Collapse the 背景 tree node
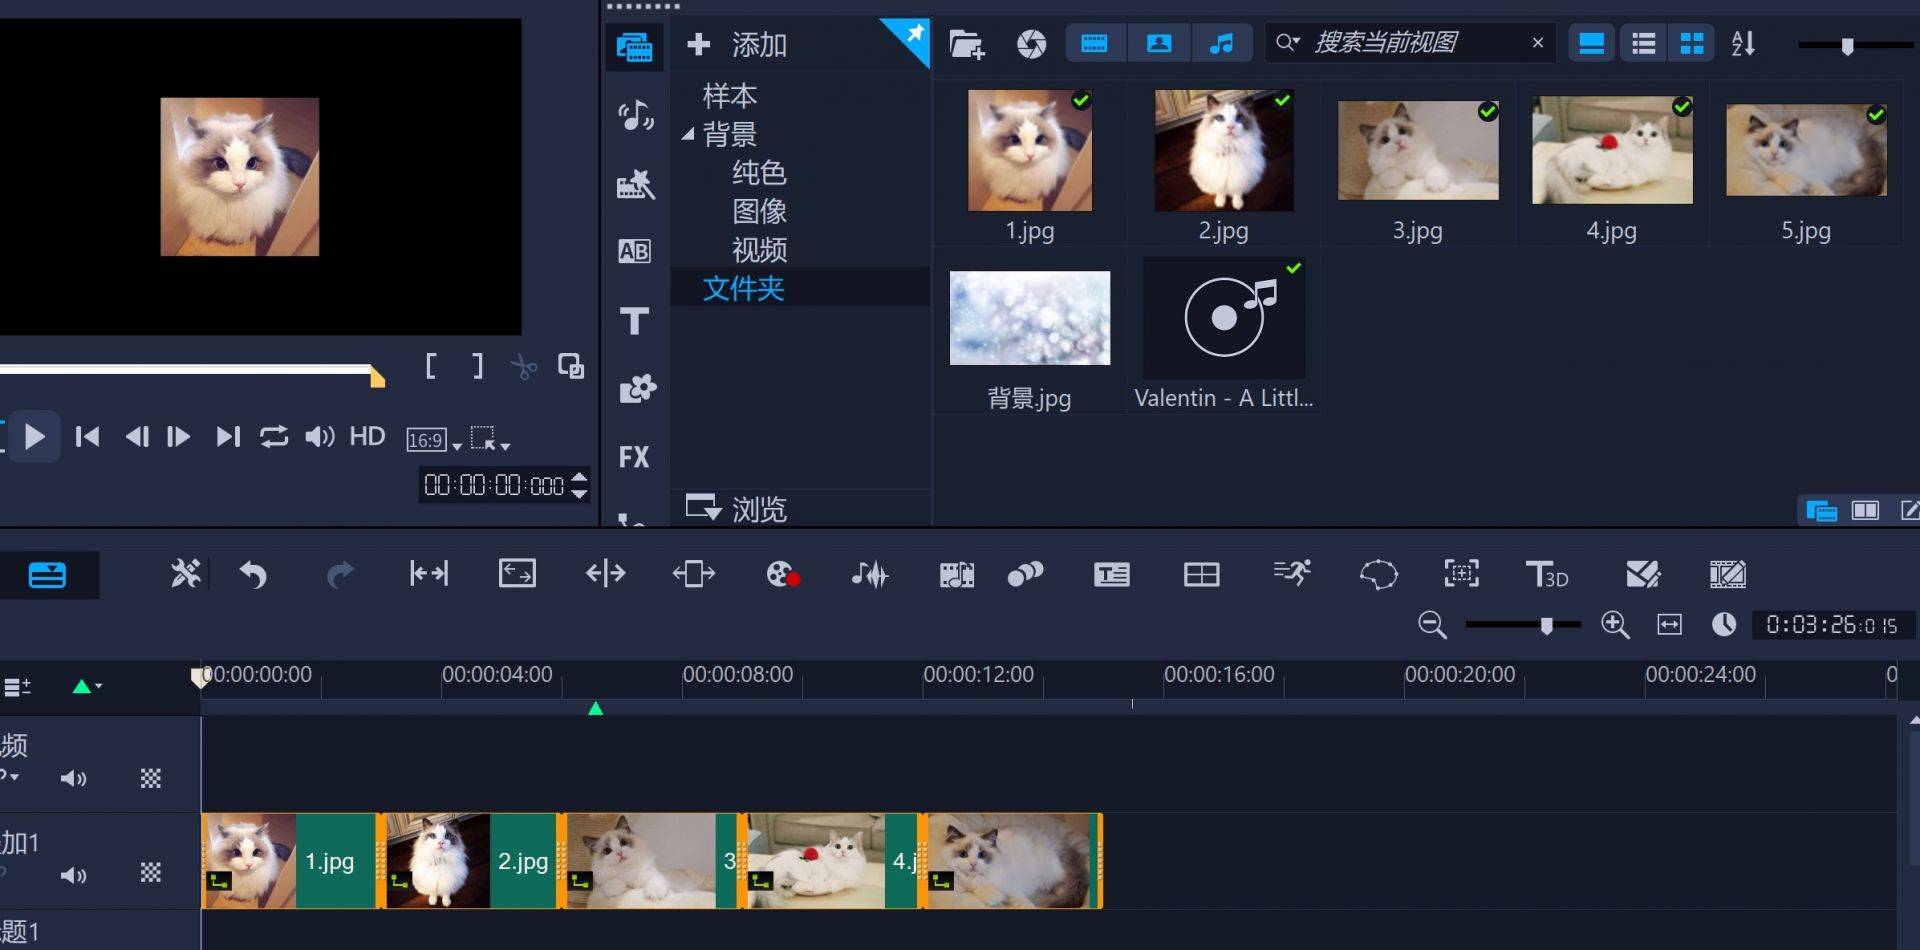The height and width of the screenshot is (950, 1920). (688, 133)
